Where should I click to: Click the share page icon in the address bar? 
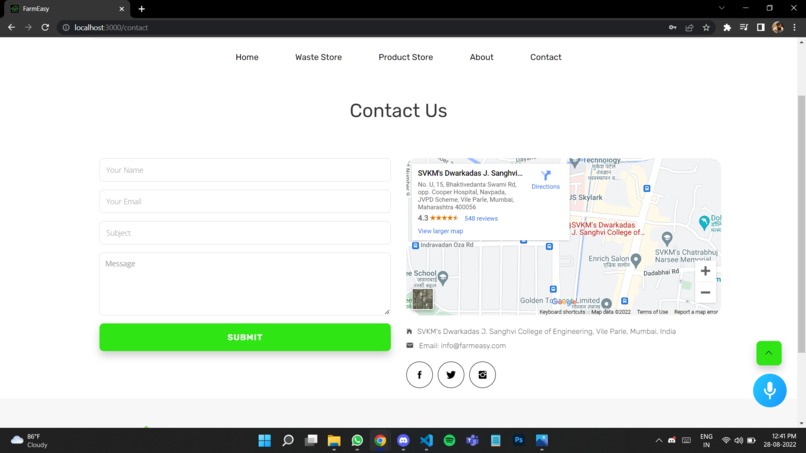click(x=689, y=27)
